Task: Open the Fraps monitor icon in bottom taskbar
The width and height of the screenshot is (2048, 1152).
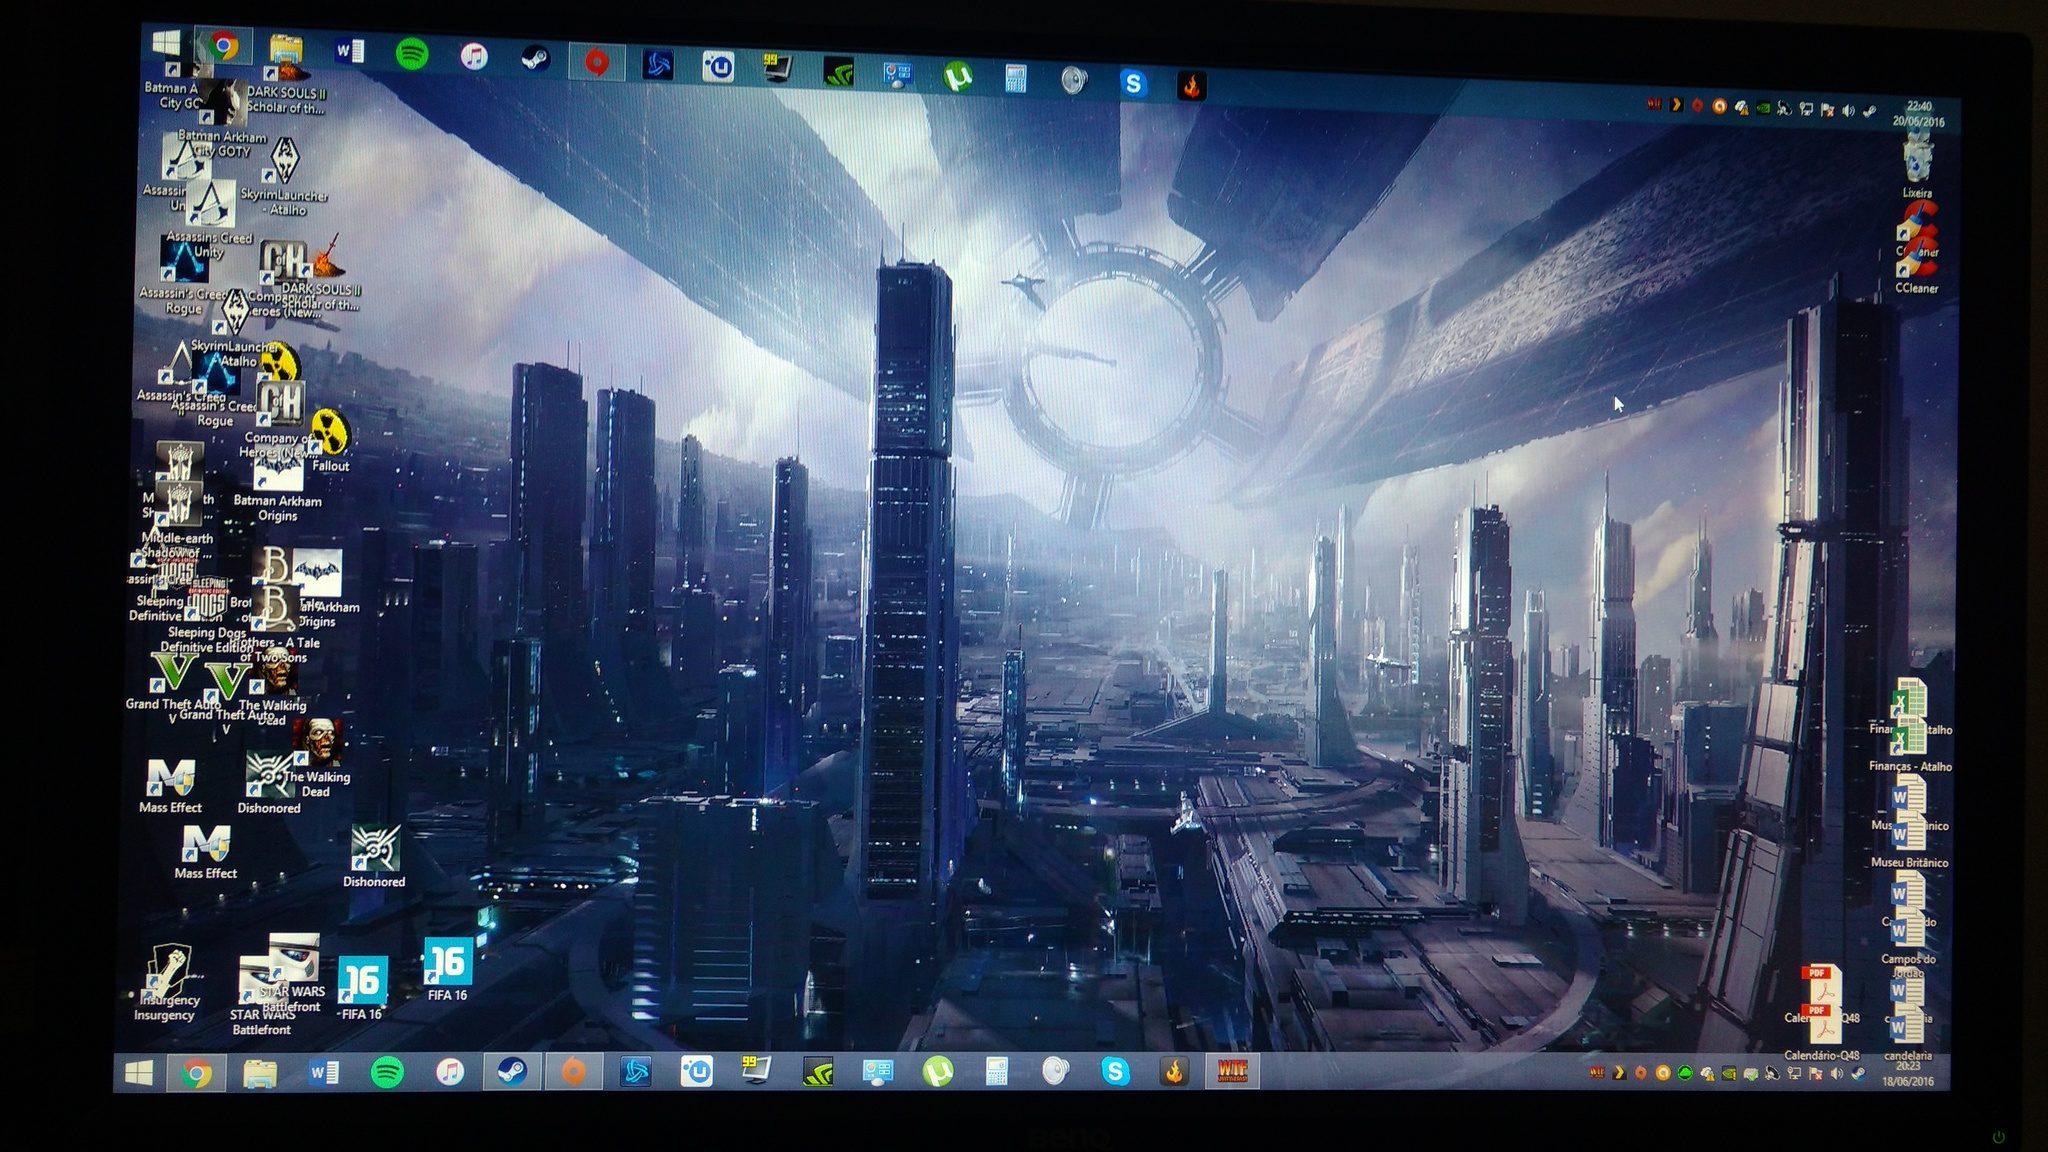Action: pyautogui.click(x=757, y=1071)
